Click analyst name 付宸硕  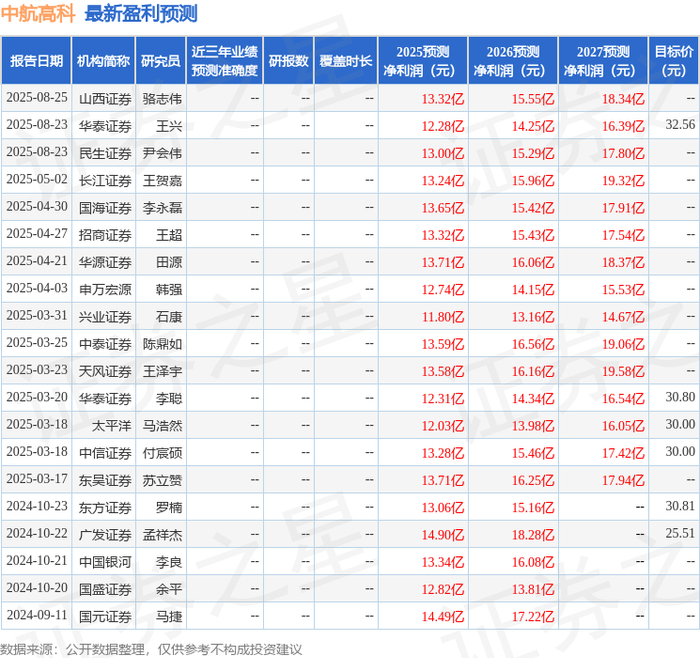pyautogui.click(x=162, y=453)
